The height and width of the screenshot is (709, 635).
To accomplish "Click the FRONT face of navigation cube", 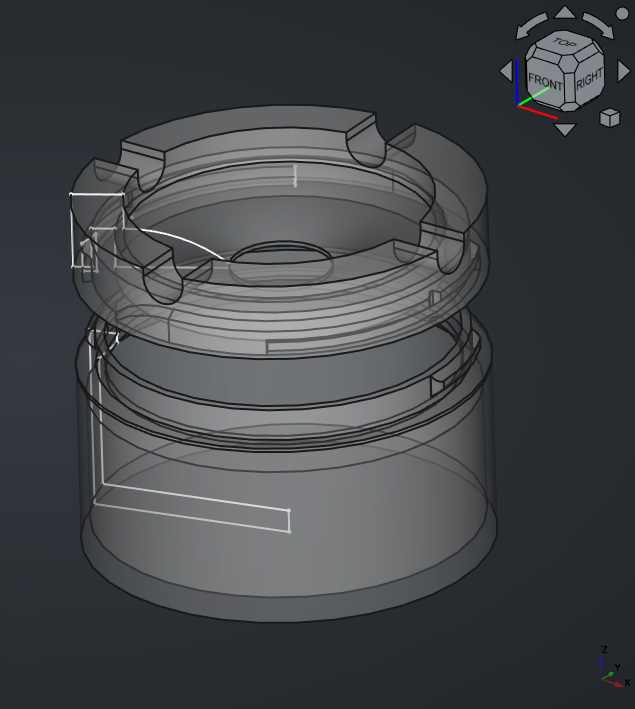I will (545, 82).
